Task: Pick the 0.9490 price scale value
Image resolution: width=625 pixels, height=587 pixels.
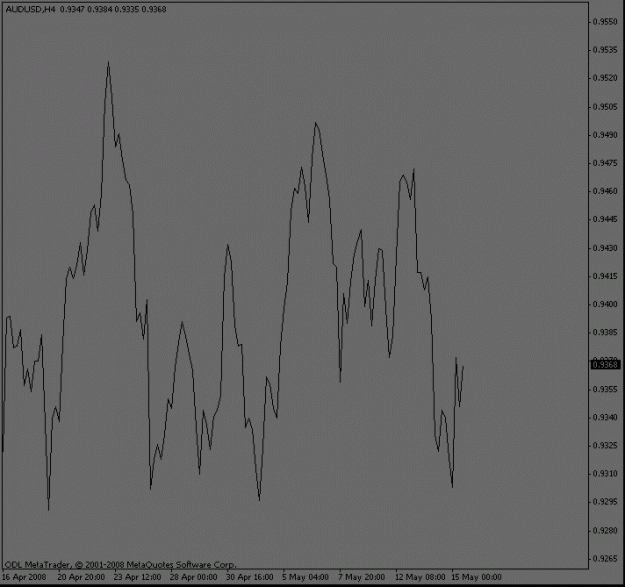Action: point(605,135)
